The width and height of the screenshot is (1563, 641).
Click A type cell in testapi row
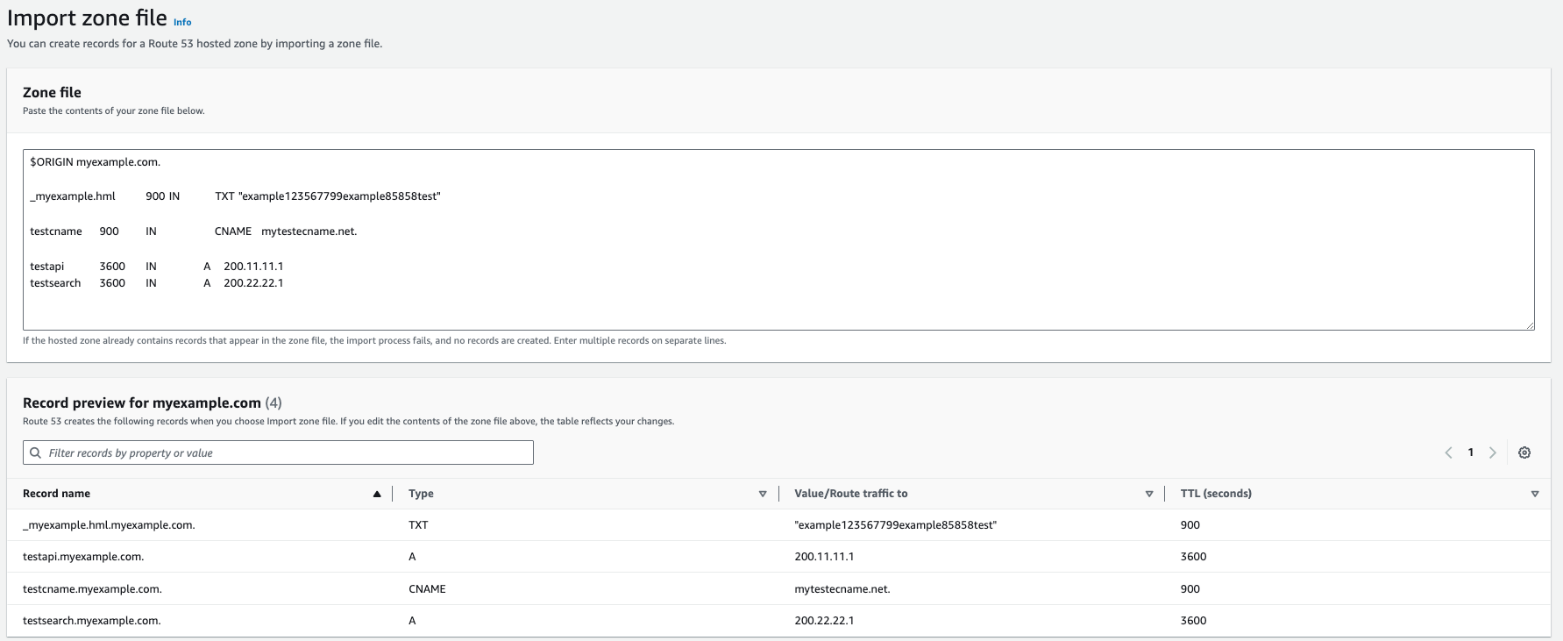[412, 557]
